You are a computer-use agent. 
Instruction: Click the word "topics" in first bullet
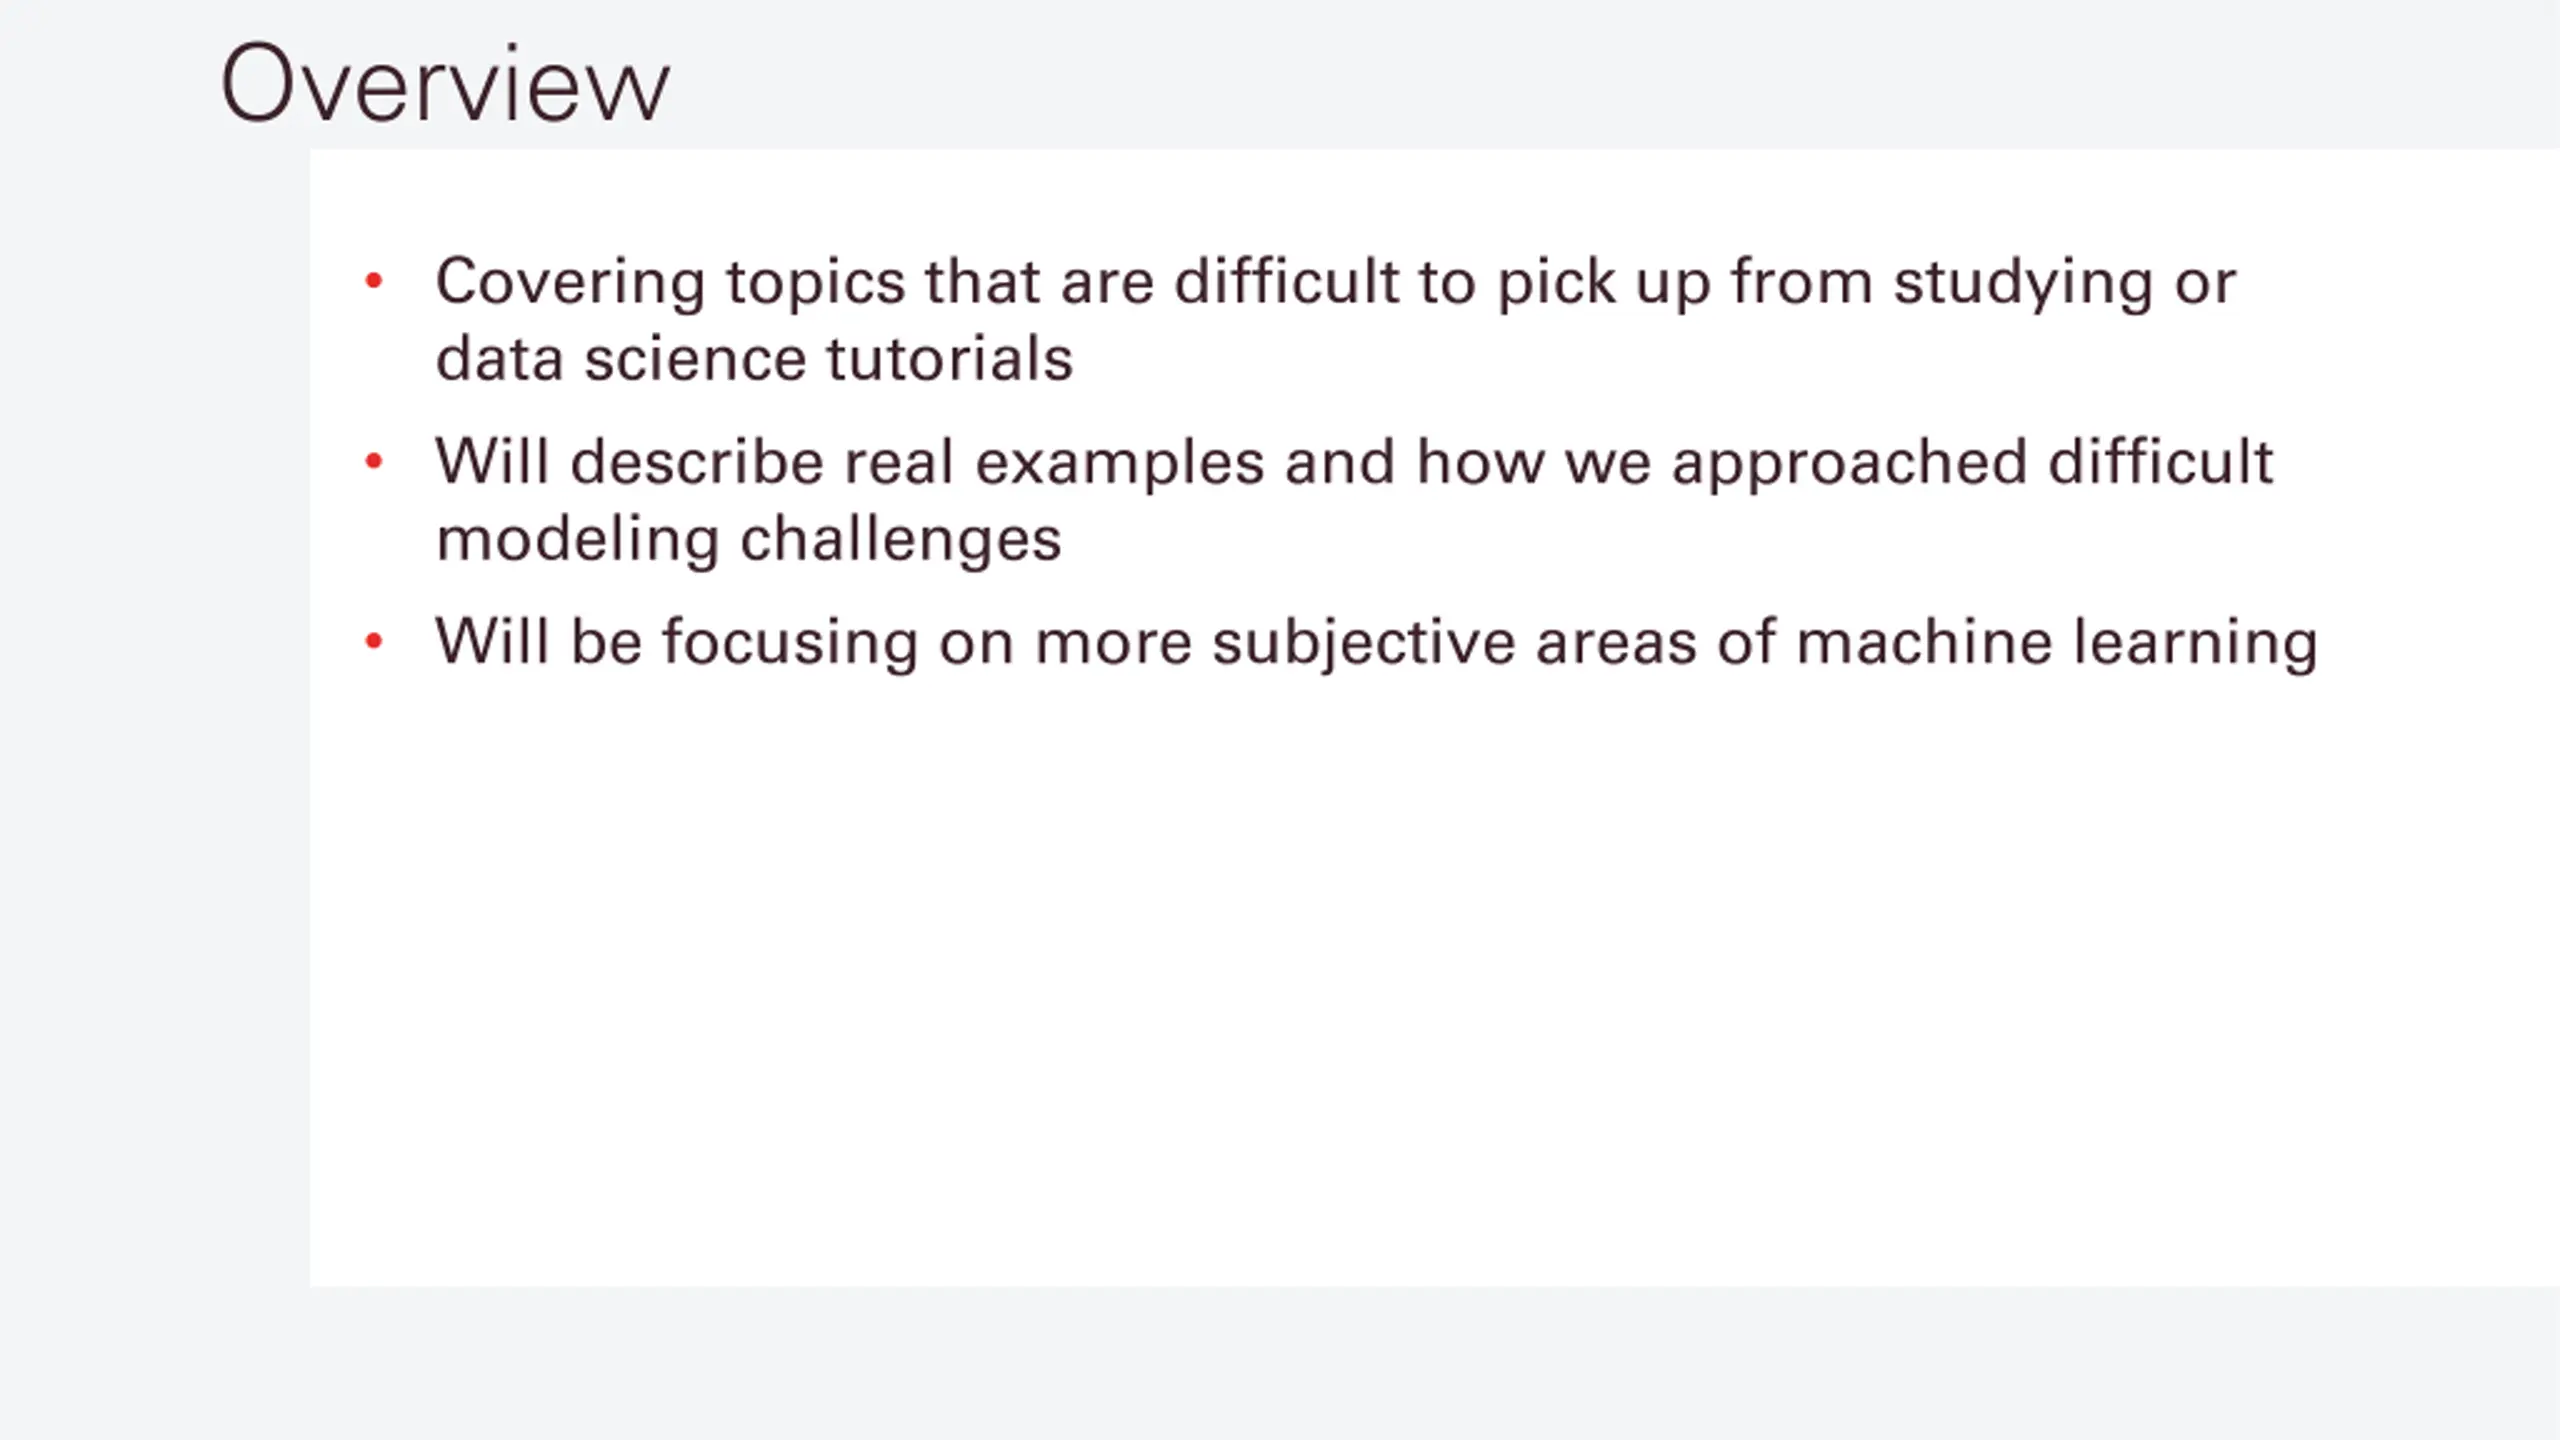[815, 284]
